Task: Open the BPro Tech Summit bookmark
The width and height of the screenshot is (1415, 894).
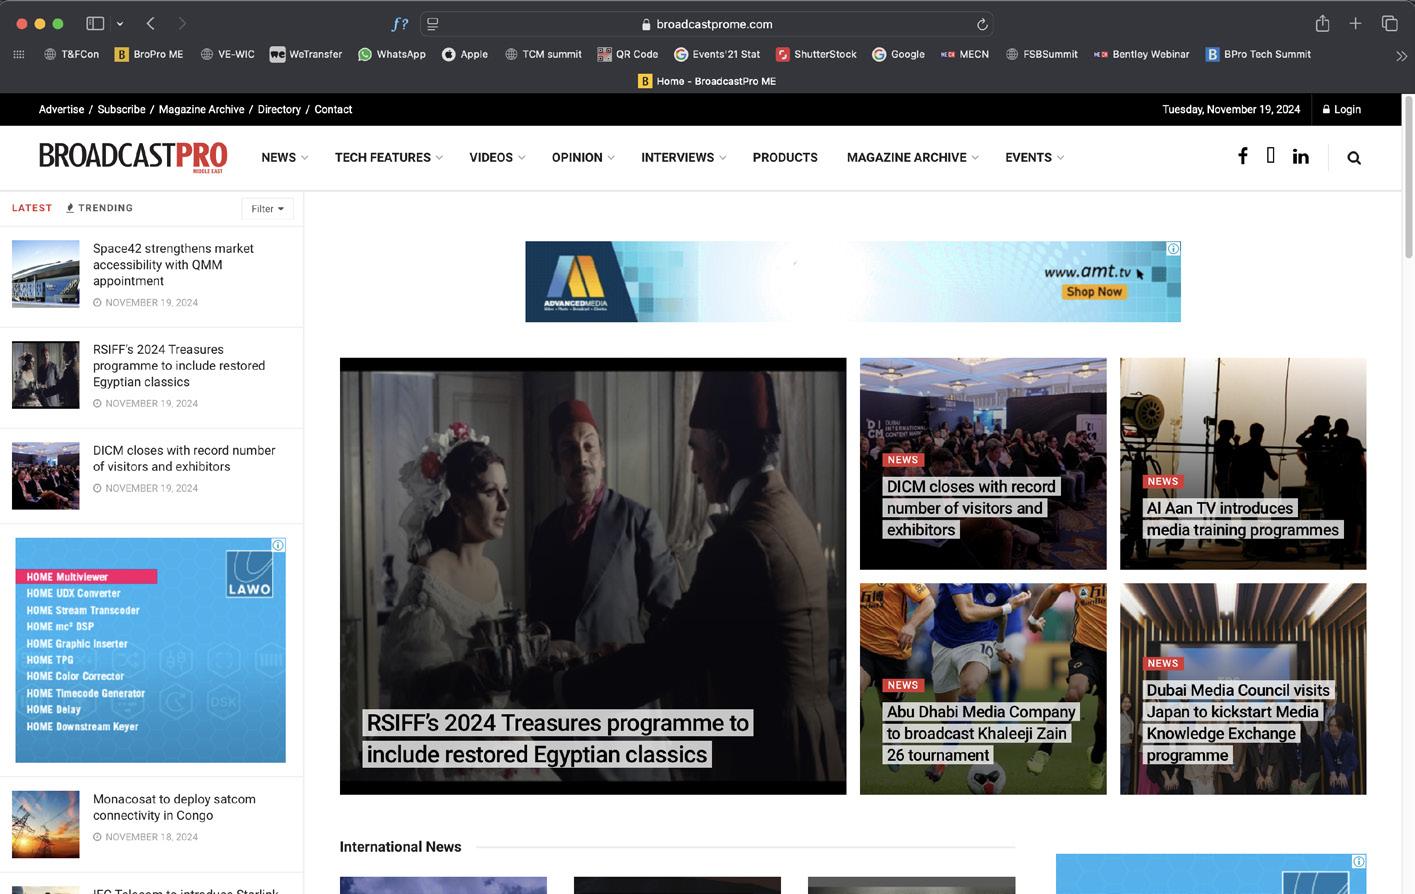Action: (x=1258, y=54)
